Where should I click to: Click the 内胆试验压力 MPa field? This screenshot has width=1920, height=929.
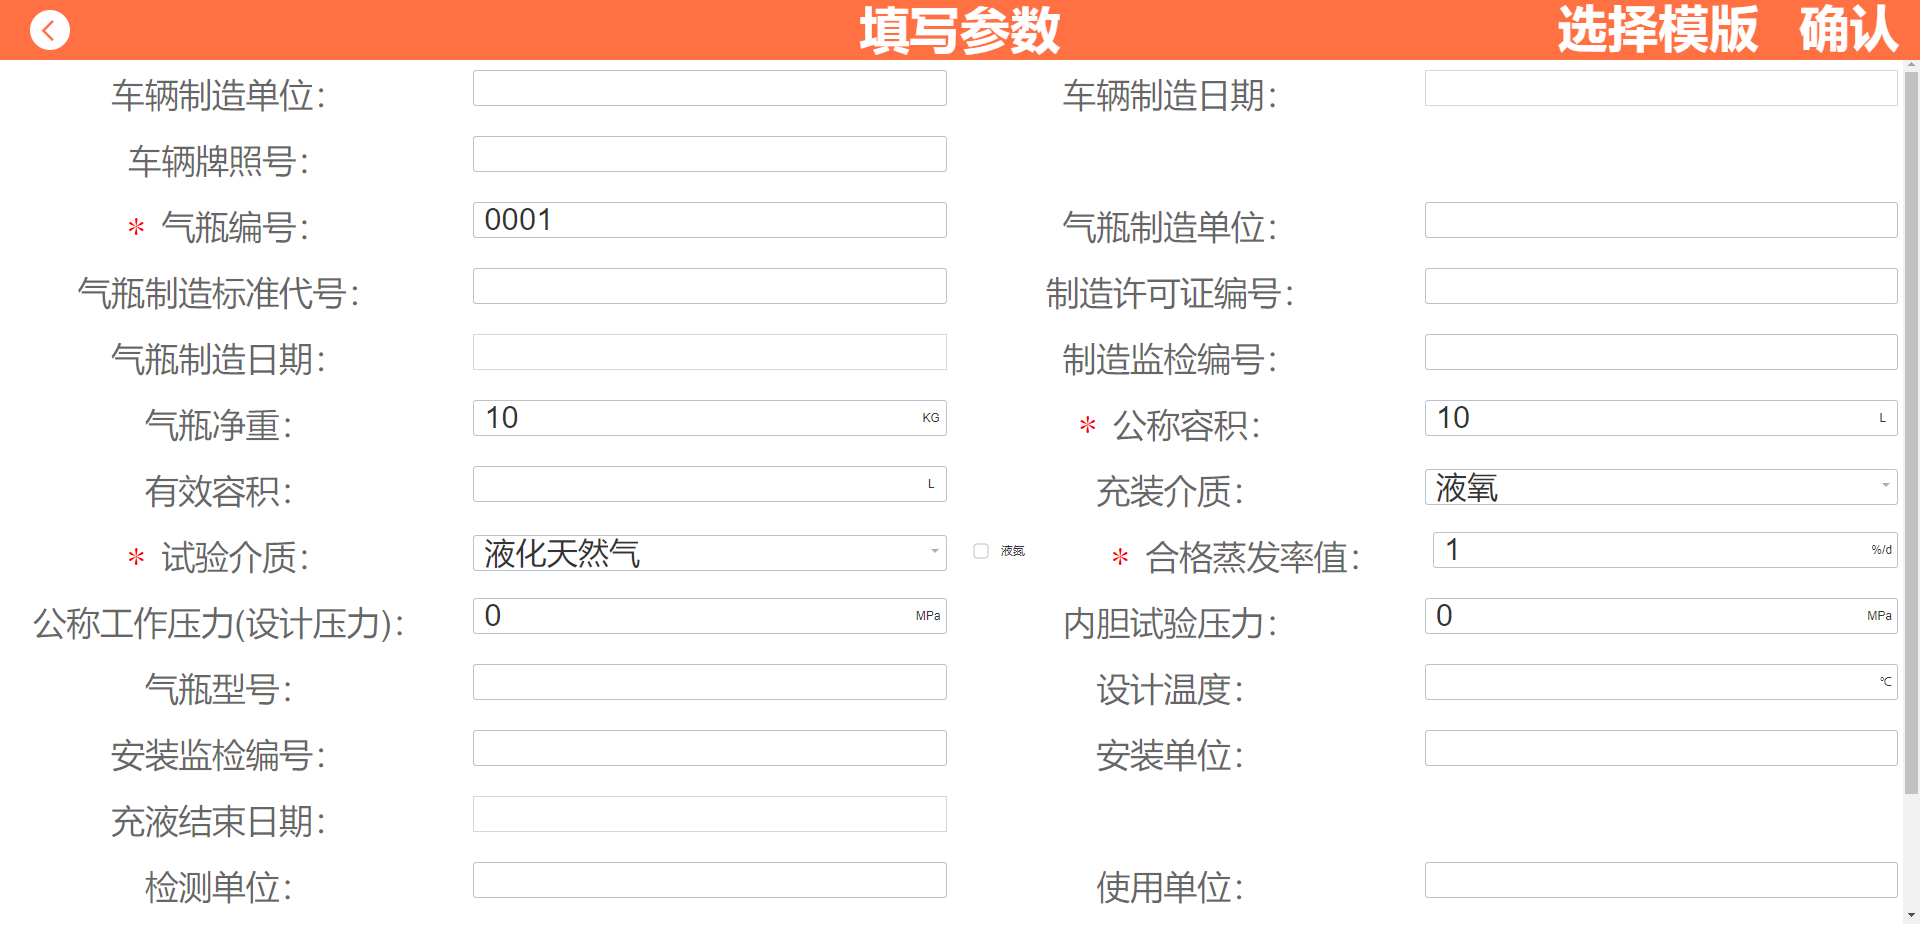[1661, 616]
